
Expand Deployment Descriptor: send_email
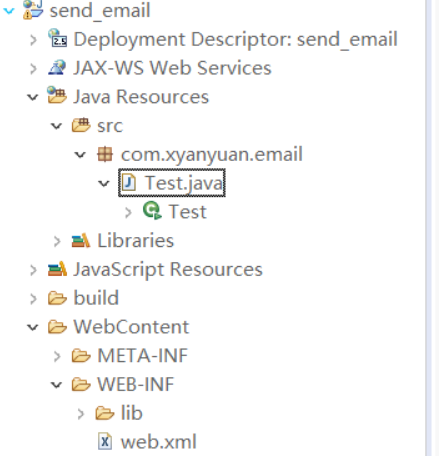coord(33,40)
